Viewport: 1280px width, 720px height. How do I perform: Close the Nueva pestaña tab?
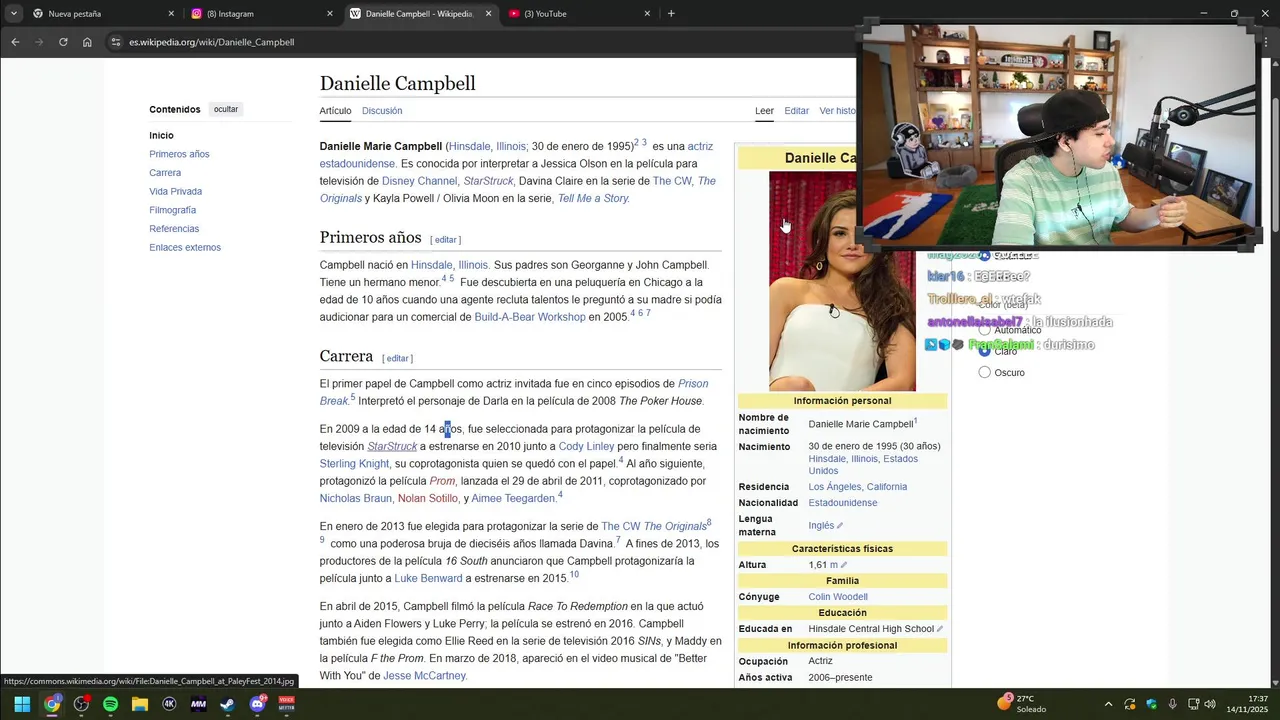point(171,14)
